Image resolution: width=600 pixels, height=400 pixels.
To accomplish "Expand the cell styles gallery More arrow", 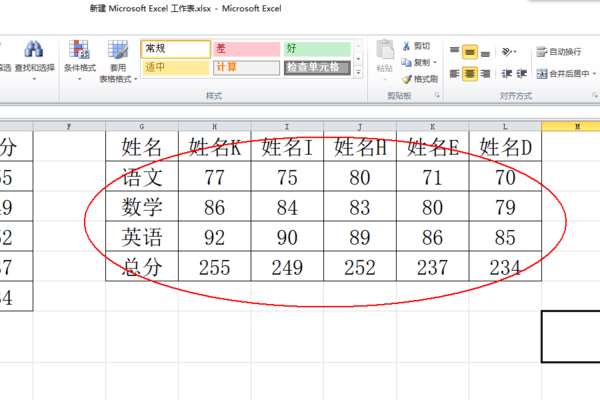I will [x=359, y=72].
